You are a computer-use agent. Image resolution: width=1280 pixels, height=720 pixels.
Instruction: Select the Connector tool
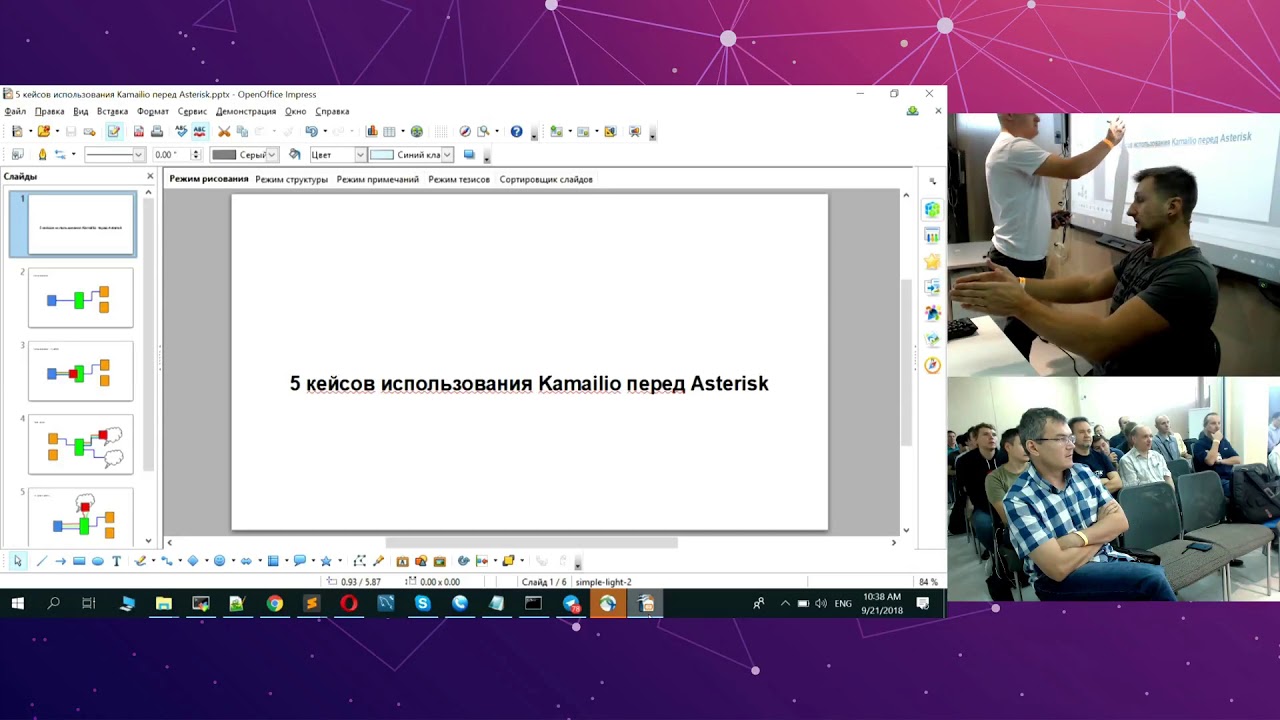point(165,561)
